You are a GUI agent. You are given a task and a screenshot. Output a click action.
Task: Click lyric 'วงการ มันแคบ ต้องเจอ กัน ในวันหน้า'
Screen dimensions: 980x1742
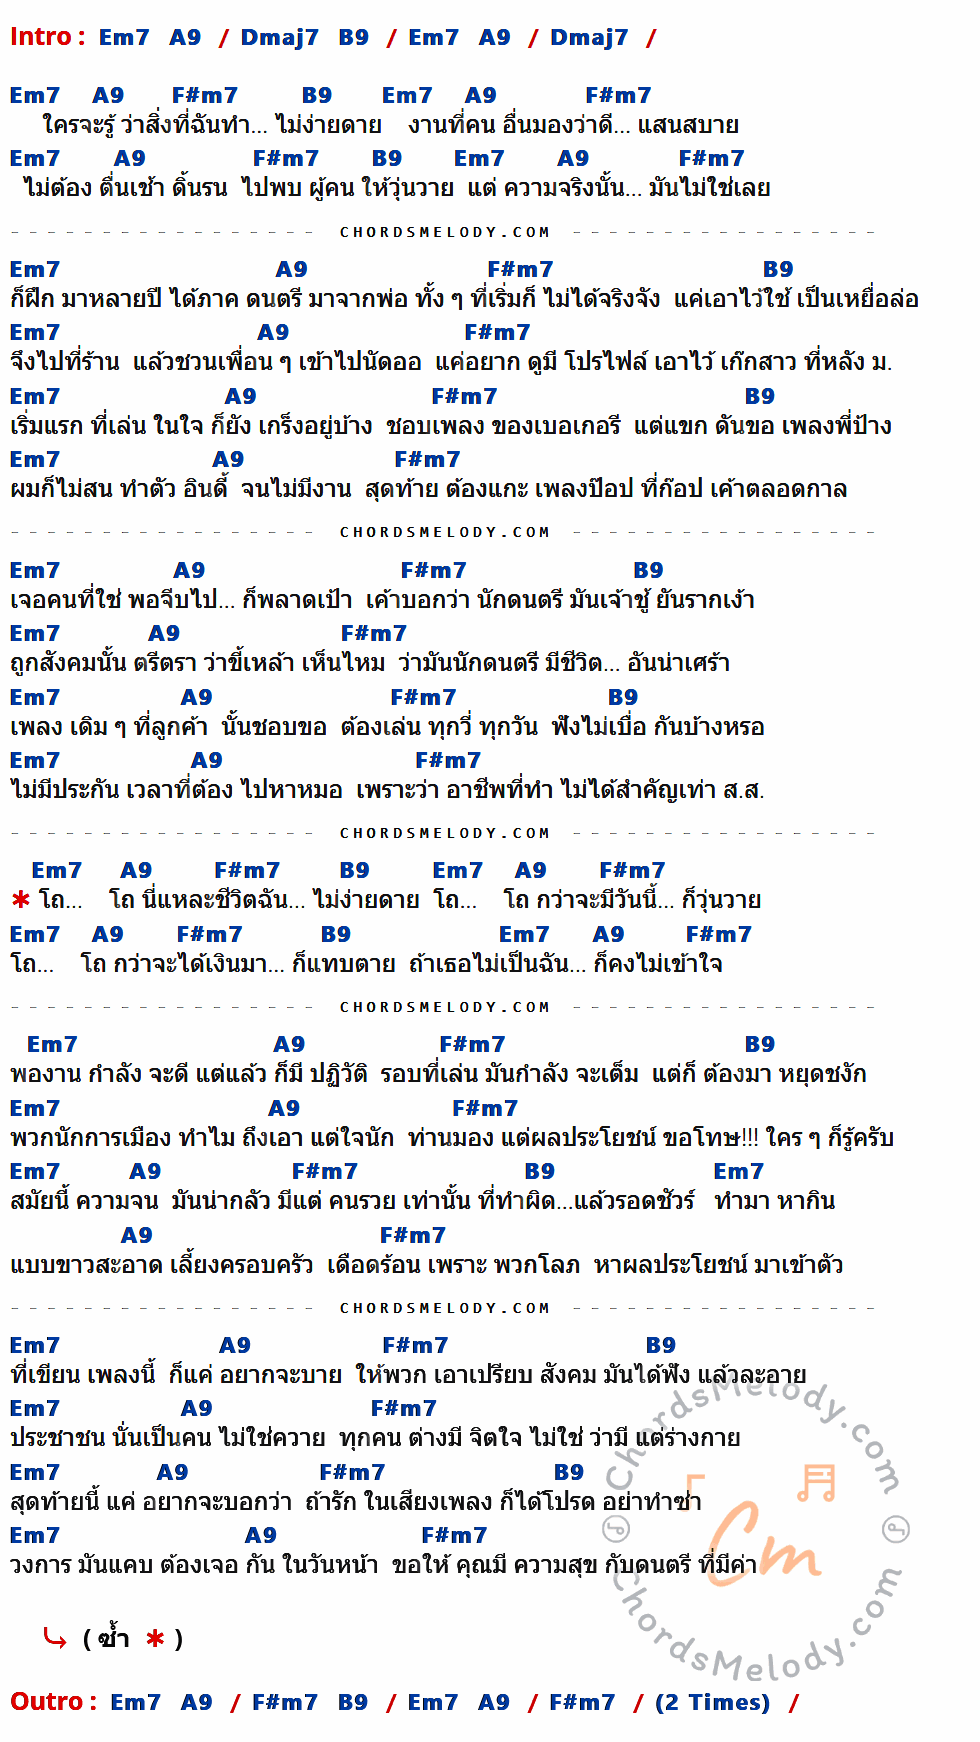pos(194,1566)
